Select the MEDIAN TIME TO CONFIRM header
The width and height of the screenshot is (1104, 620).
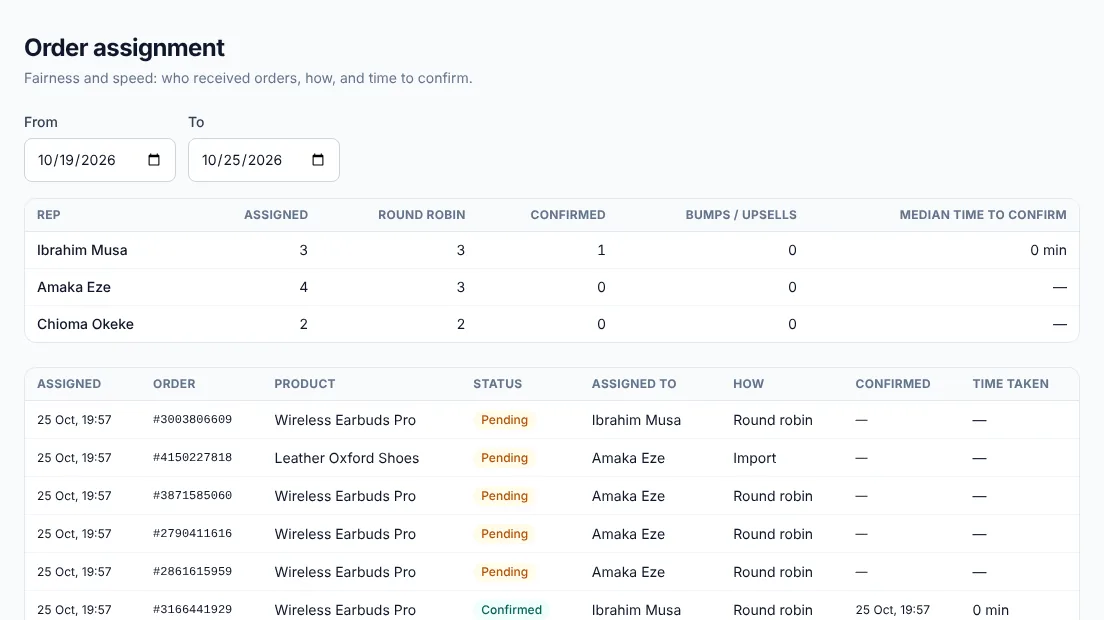pos(983,215)
